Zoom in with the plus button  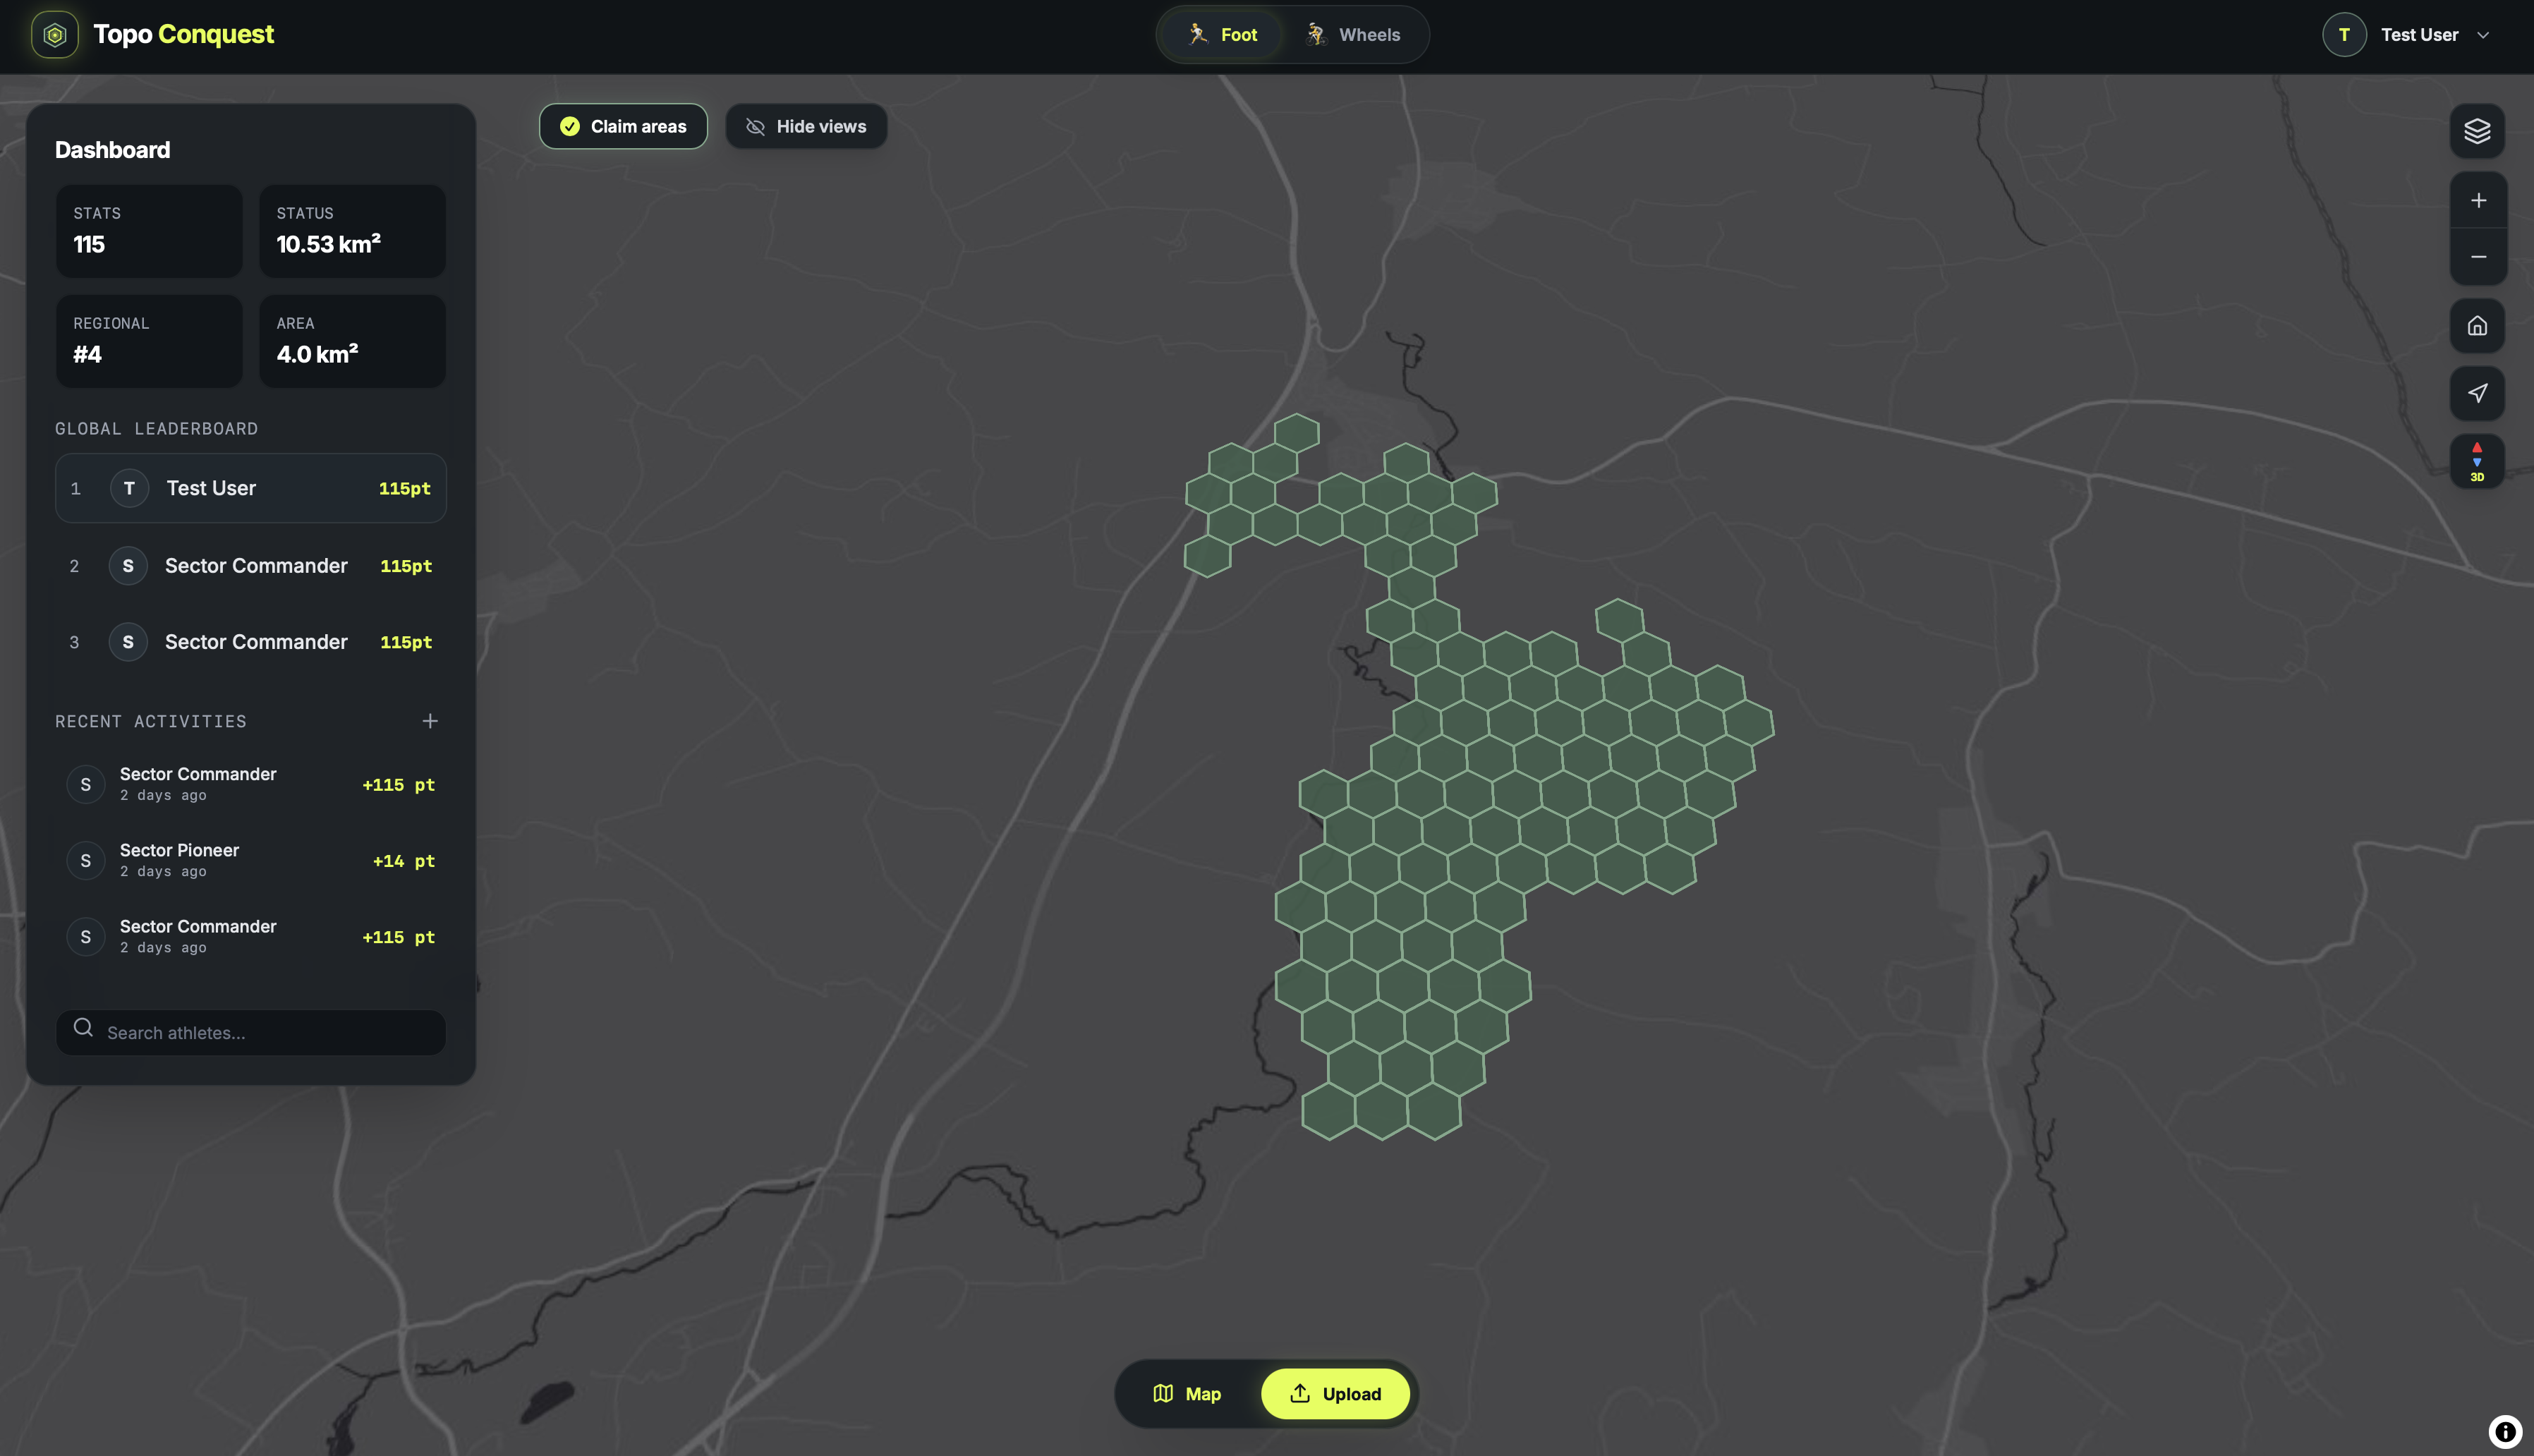click(2477, 201)
